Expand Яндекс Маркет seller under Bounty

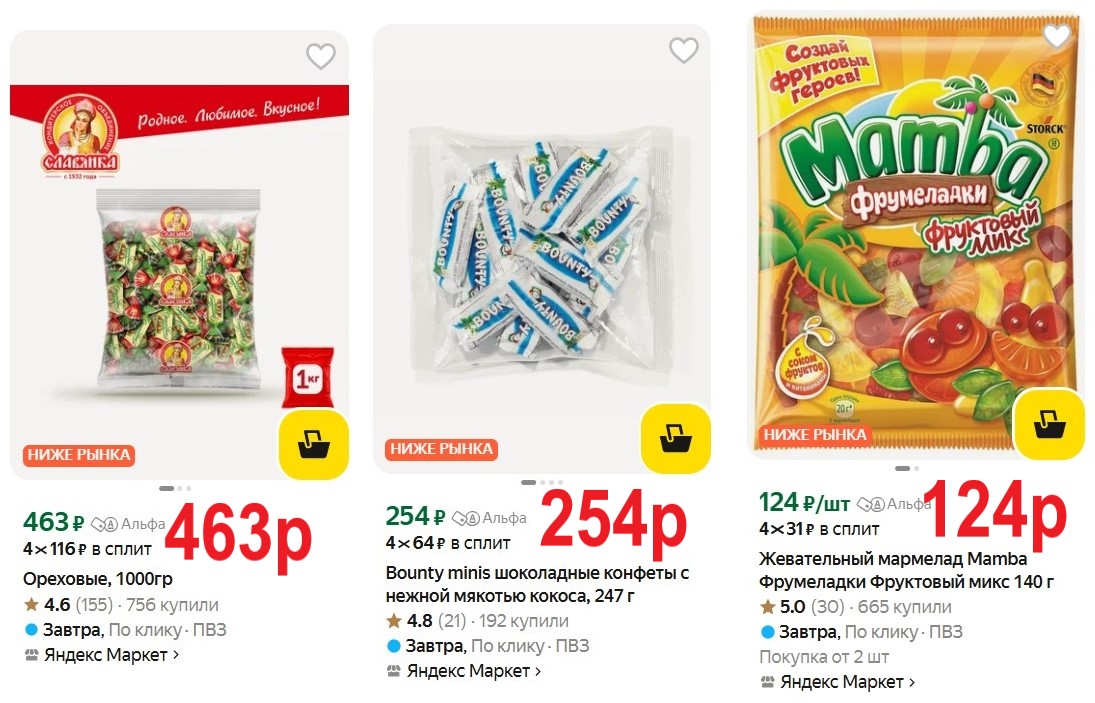(464, 671)
